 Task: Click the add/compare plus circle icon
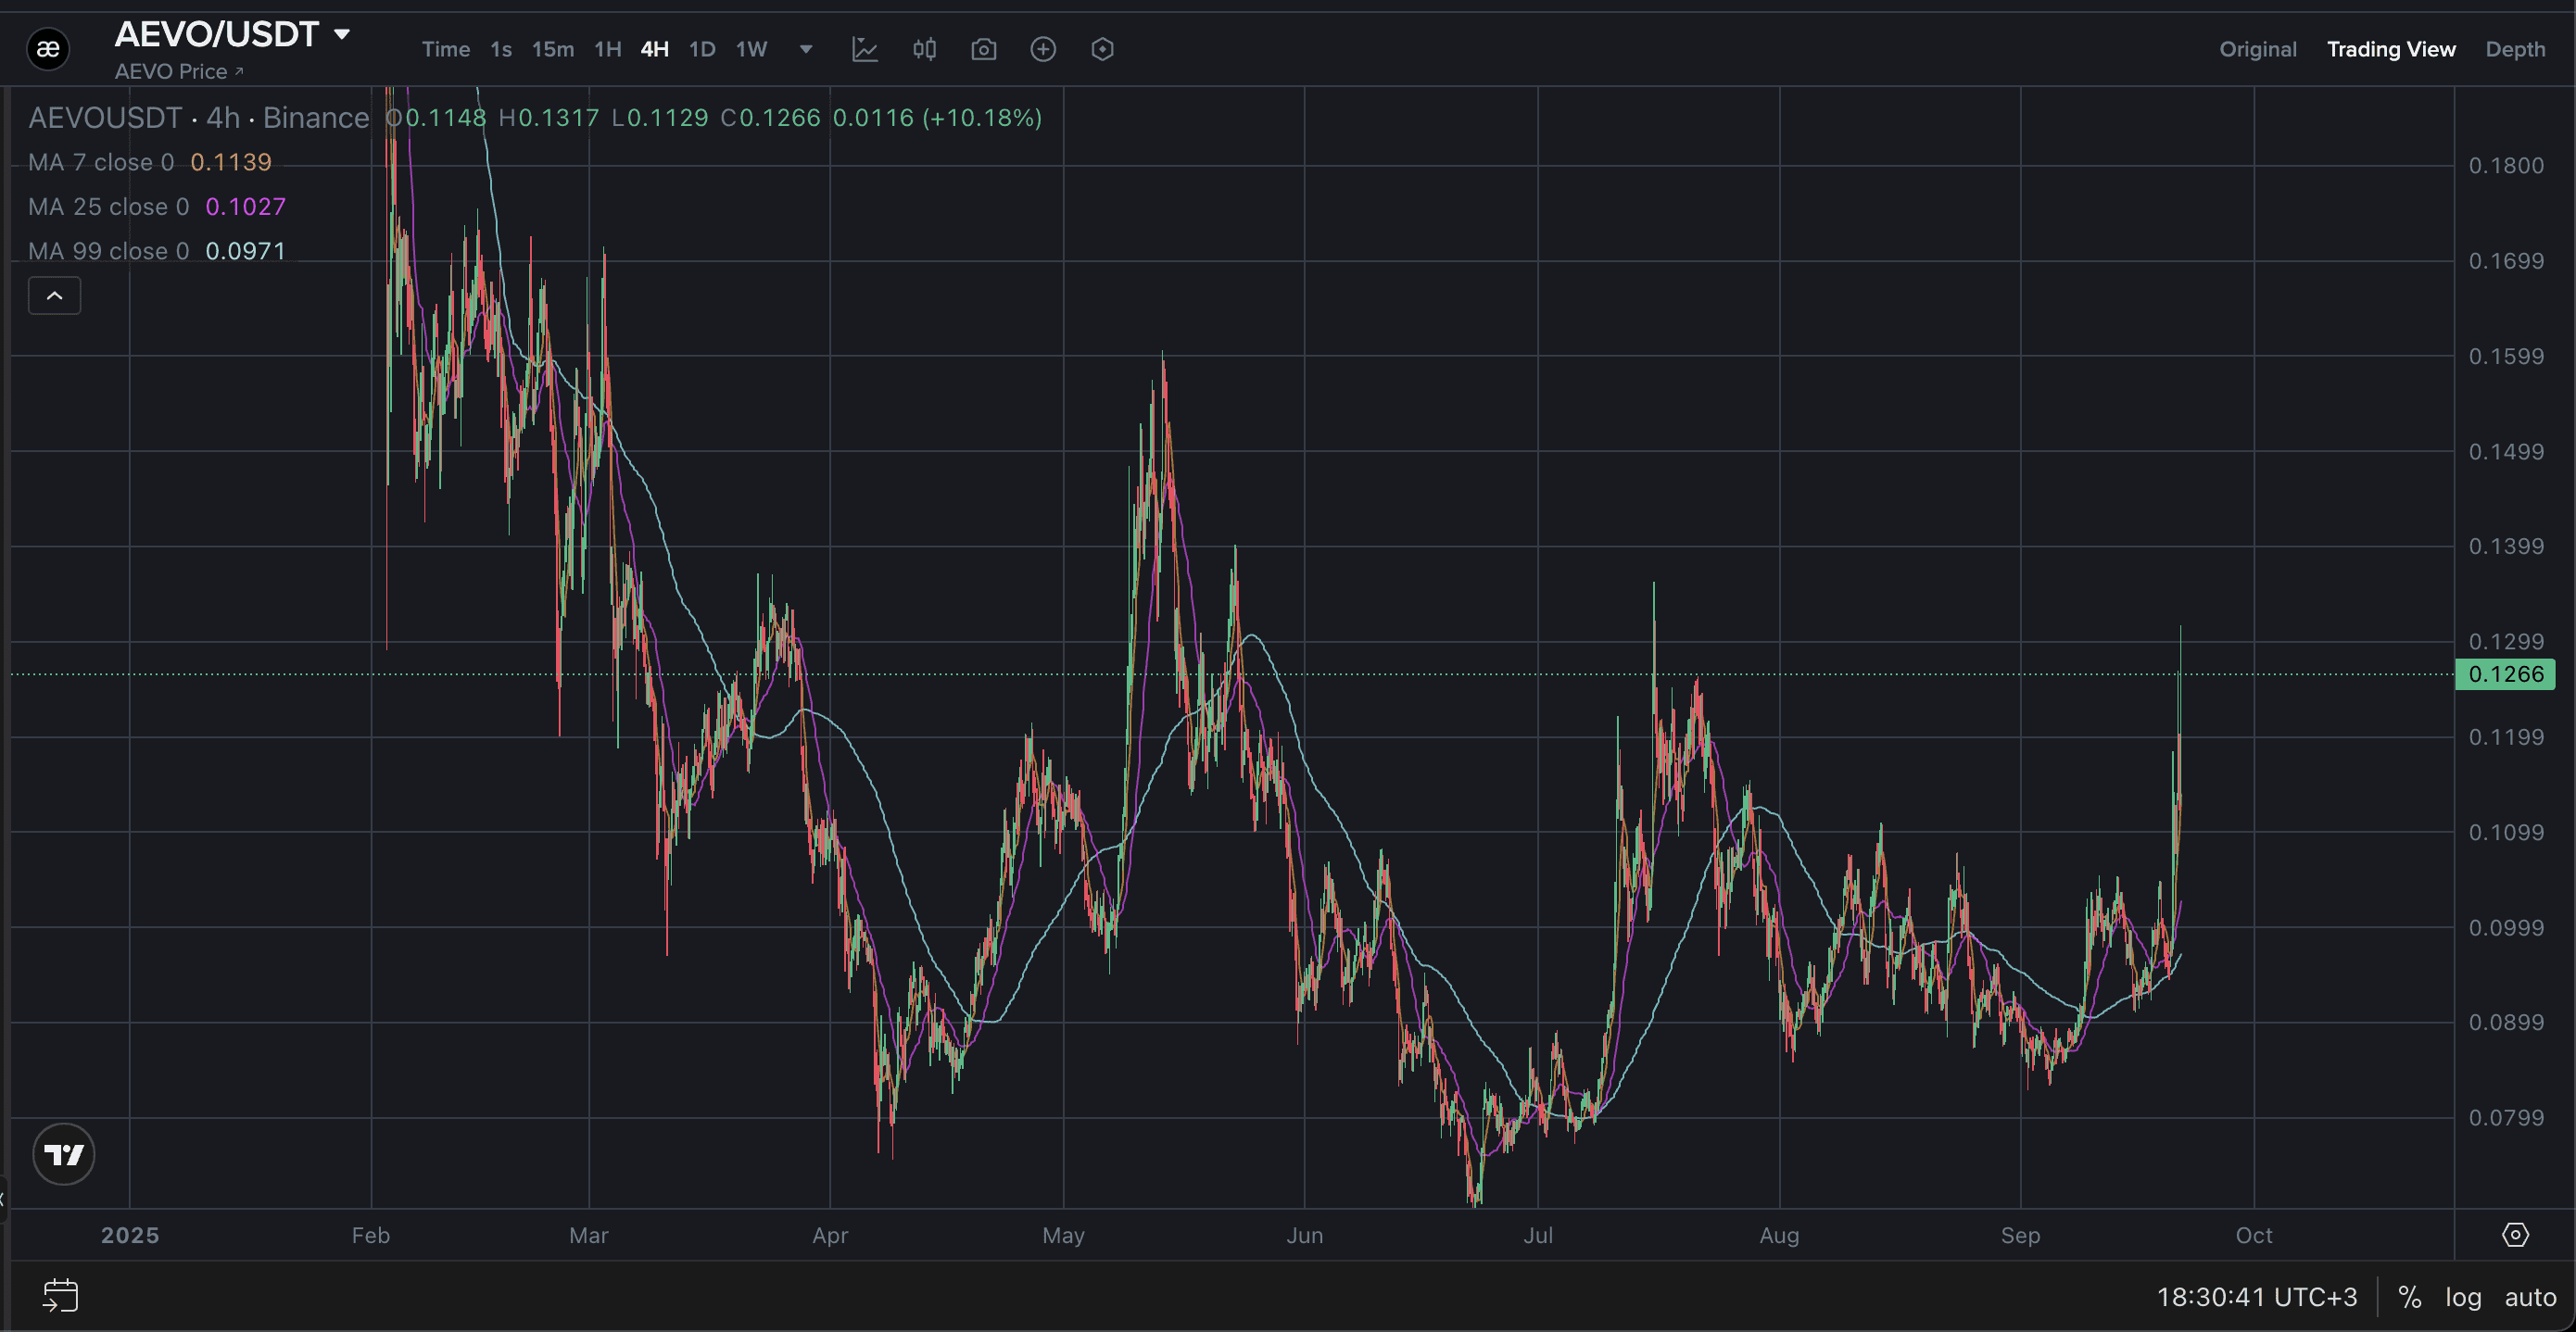(1043, 49)
